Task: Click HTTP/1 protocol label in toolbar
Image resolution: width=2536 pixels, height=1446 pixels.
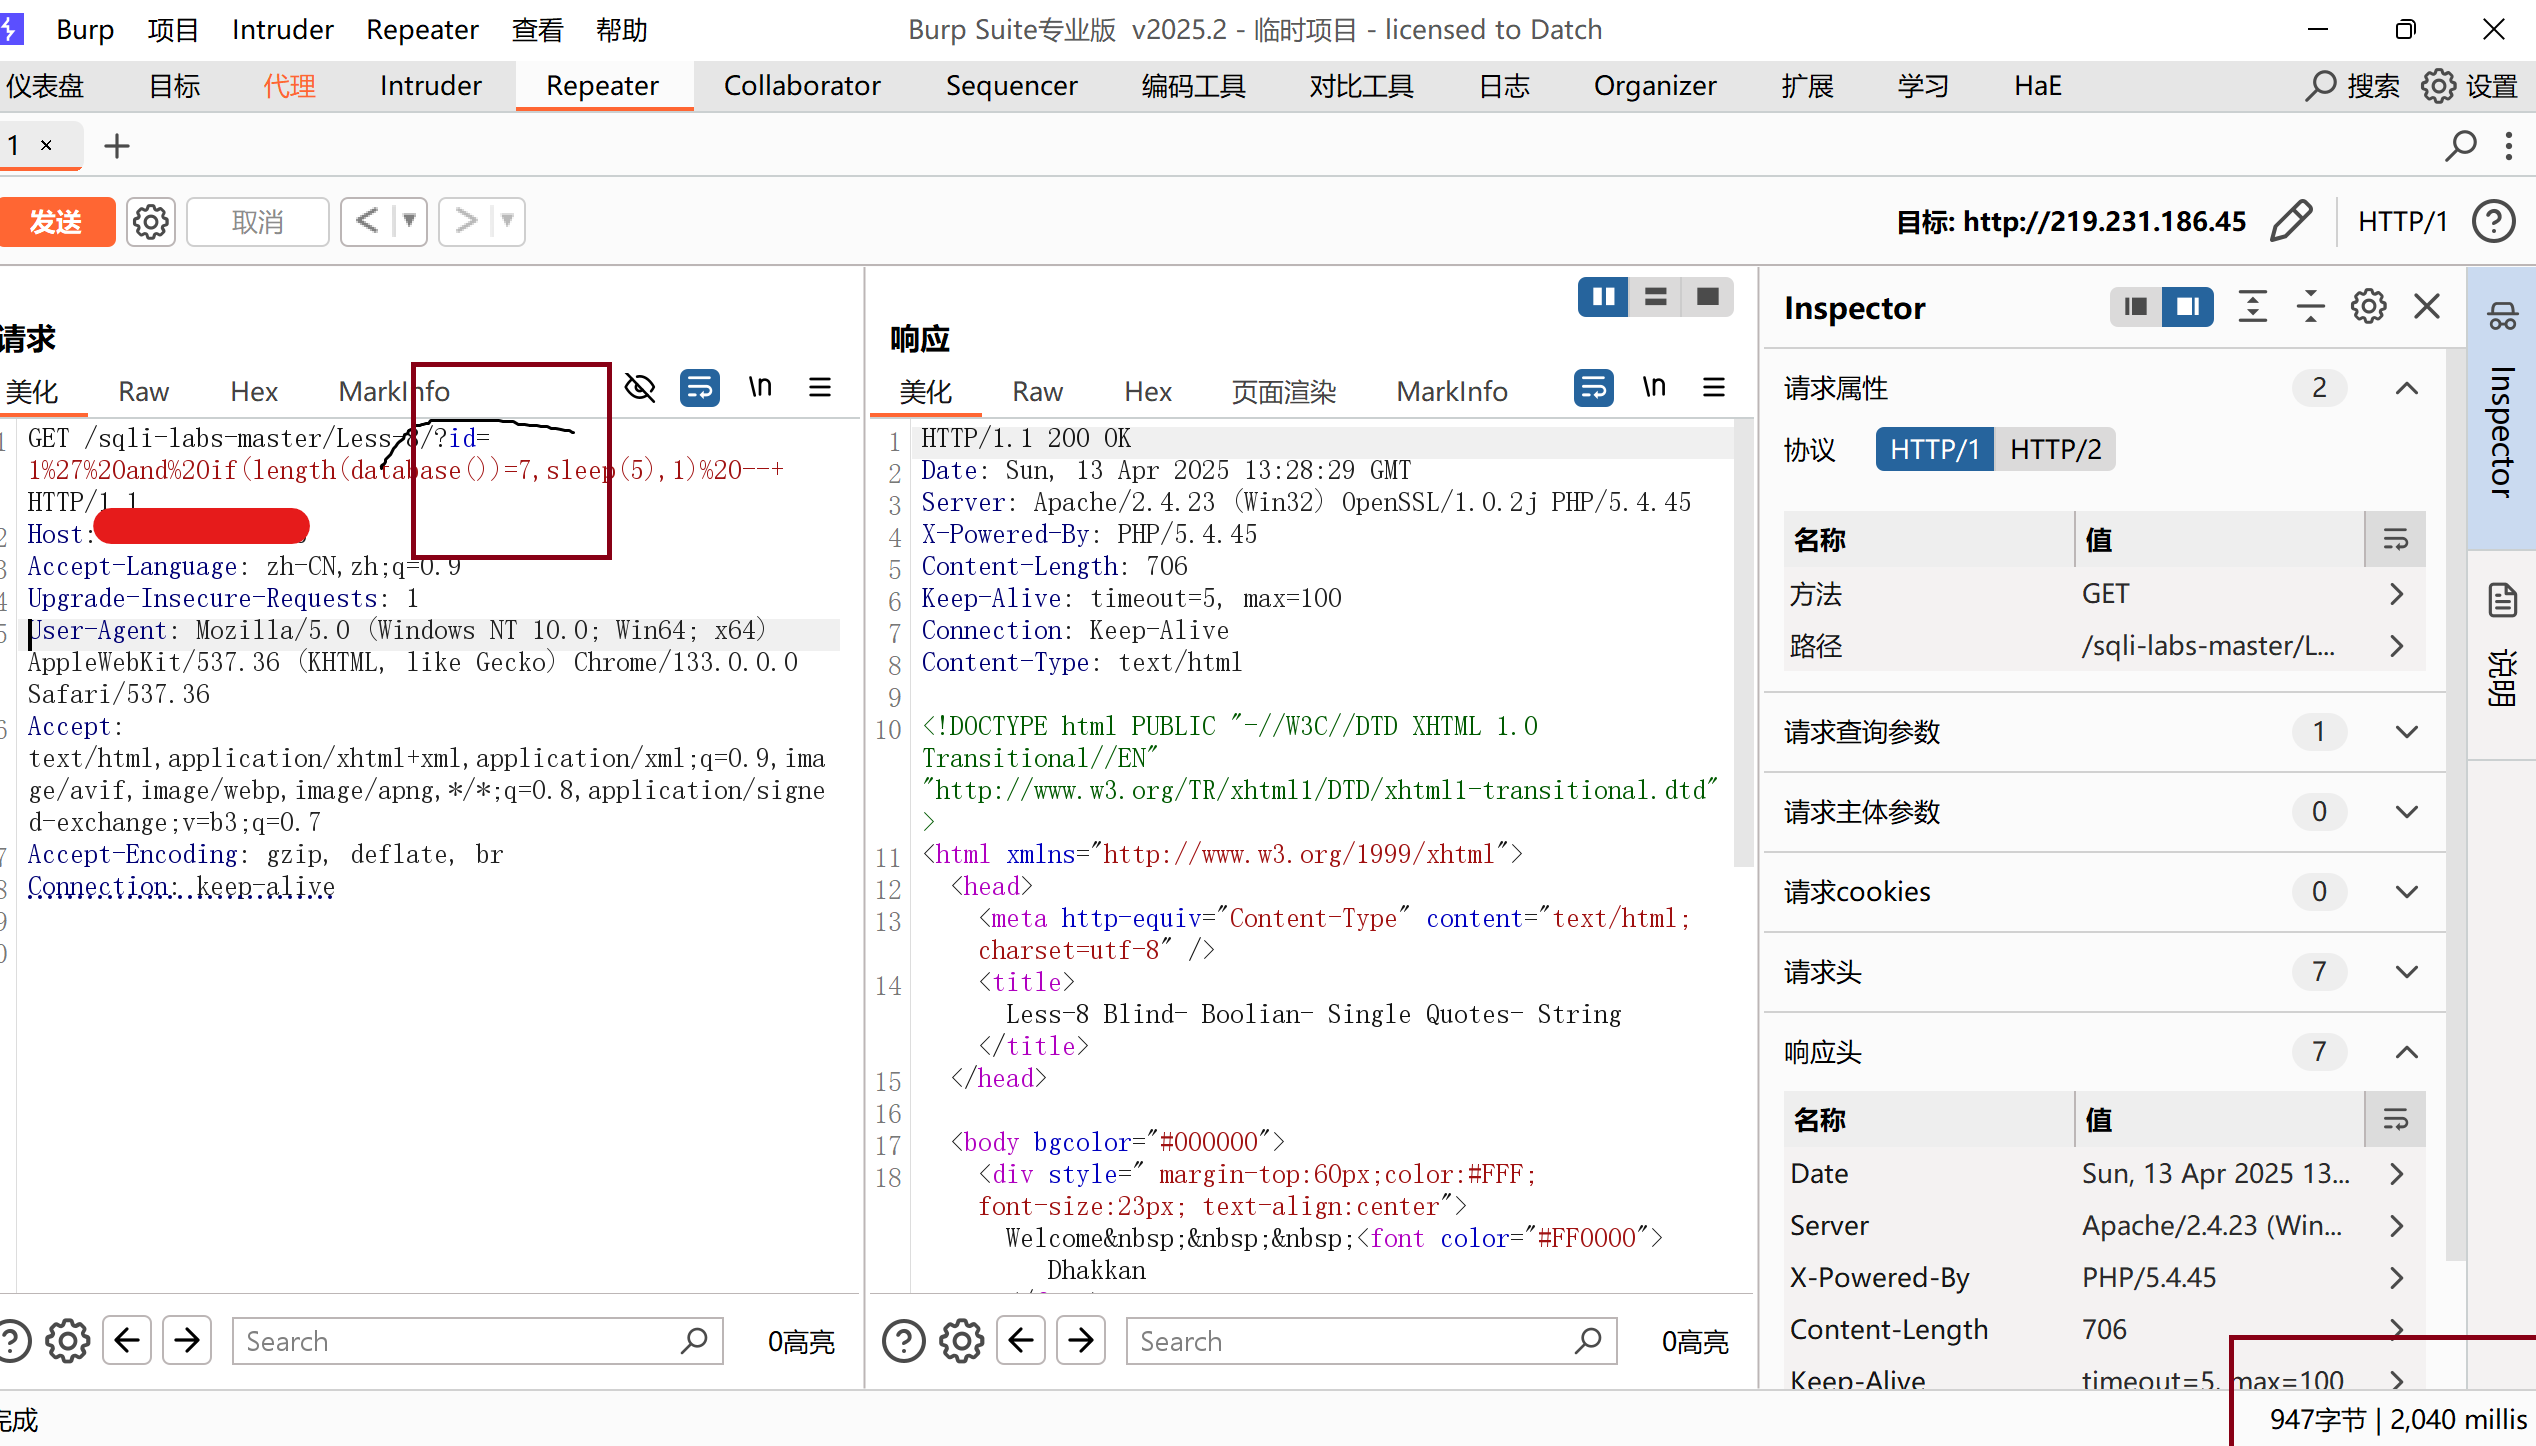Action: [x=2402, y=221]
